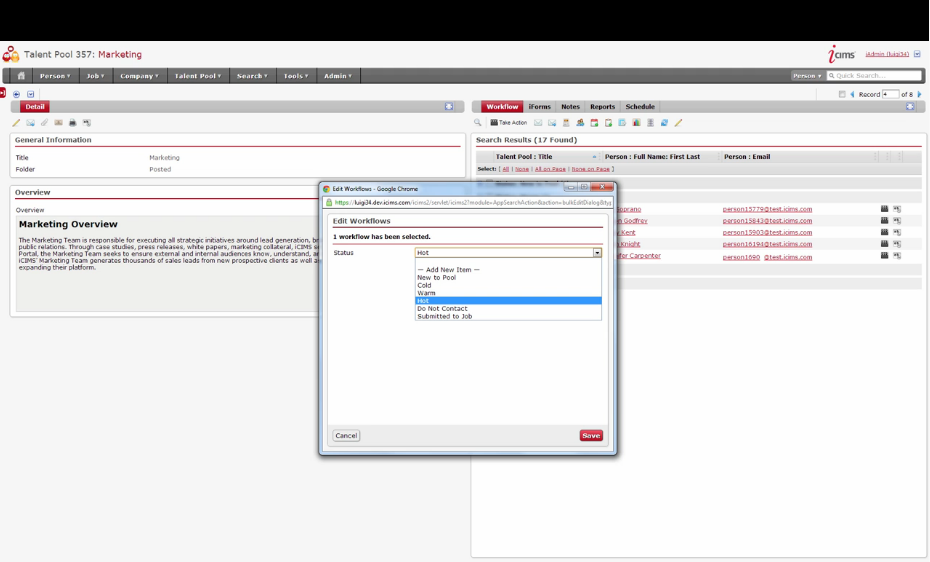Screen dimensions: 930x562
Task: Choose New to Pool in Status list
Action: (508, 277)
